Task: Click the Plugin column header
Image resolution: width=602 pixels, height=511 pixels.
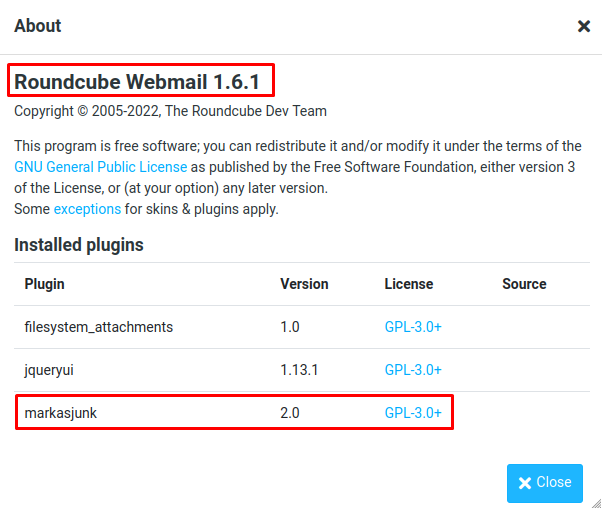Action: (45, 284)
